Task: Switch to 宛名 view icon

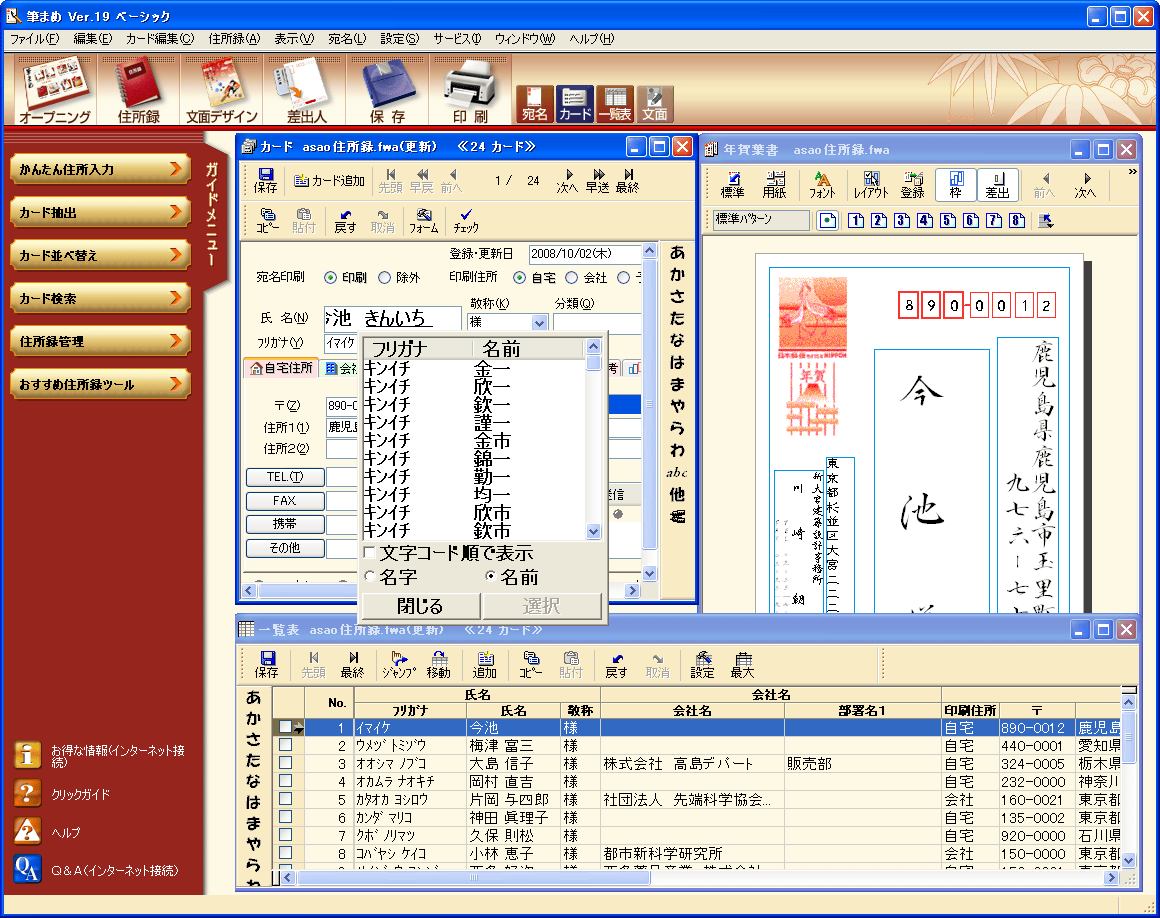Action: point(534,104)
